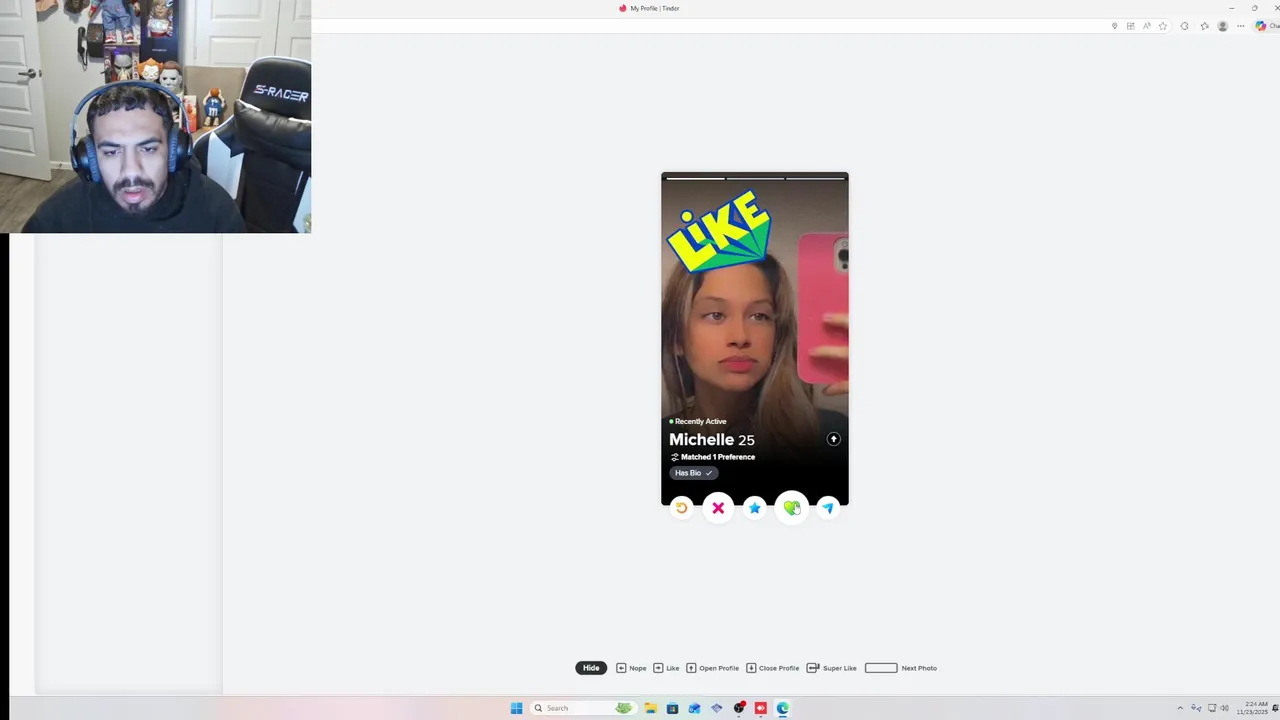
Task: Click the blue paper plane Boost button
Action: point(828,508)
